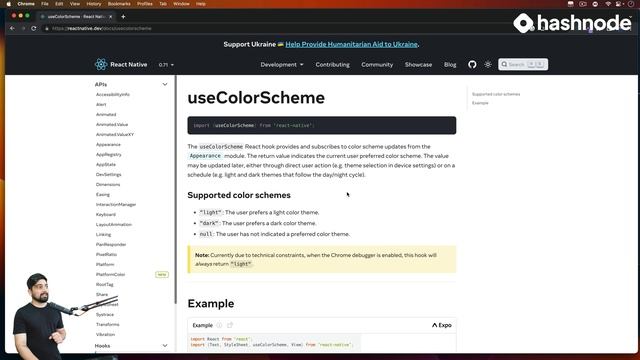The width and height of the screenshot is (640, 360).
Task: Select AccessibilityInfo in the sidebar
Action: click(113, 95)
